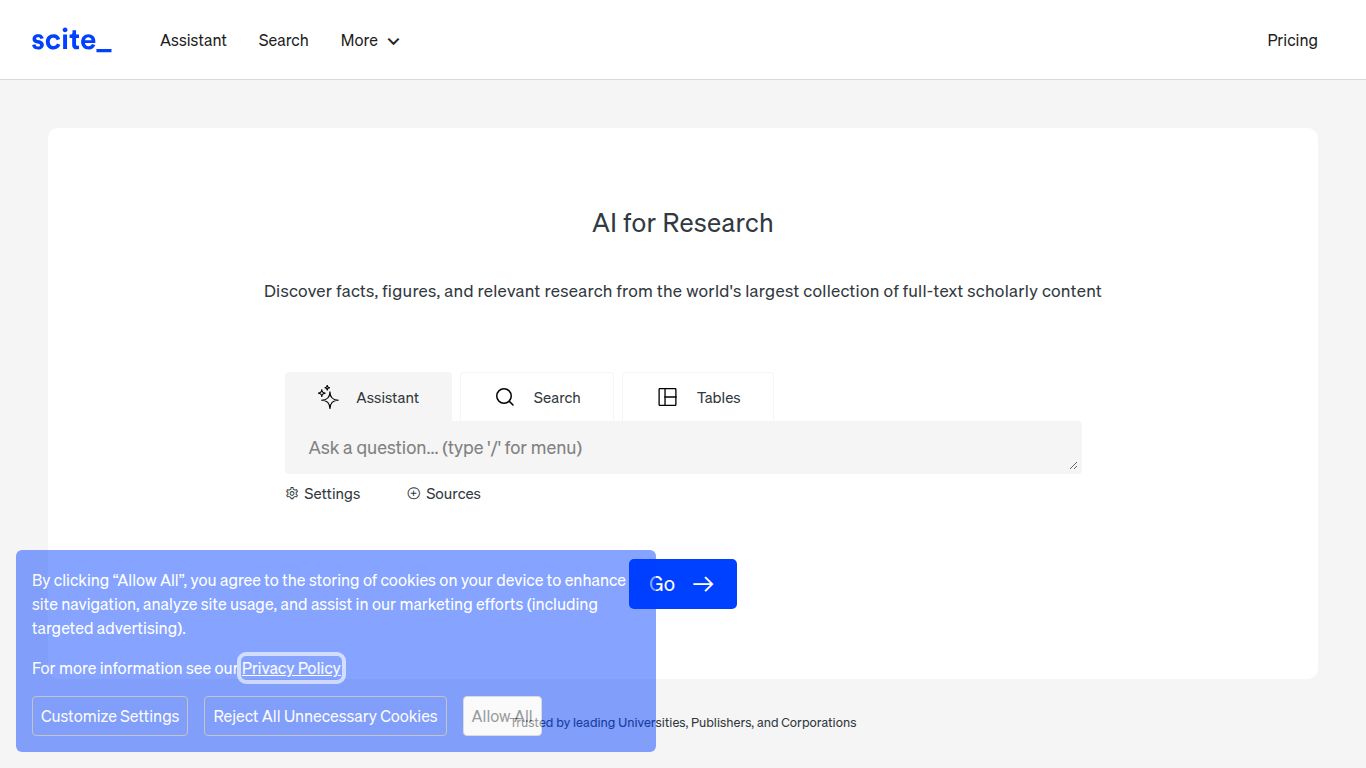Focus the Ask a question text field
Image resolution: width=1366 pixels, height=768 pixels.
point(680,448)
